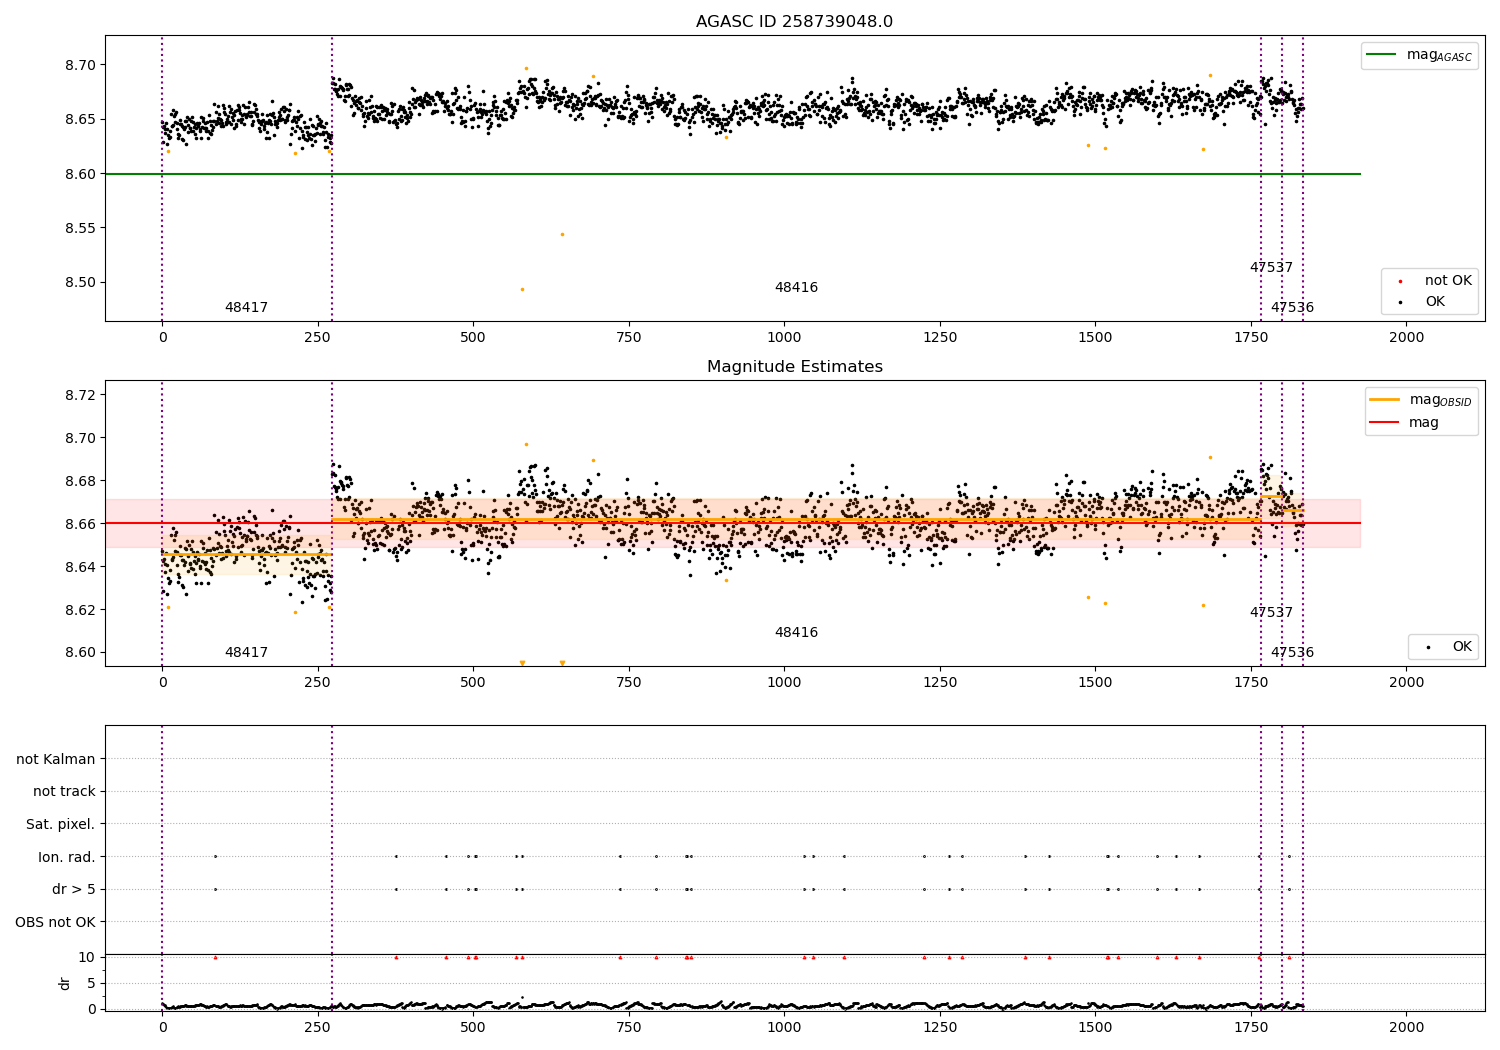Click the "8.65" y-axis tick of the top plot

pyautogui.click(x=80, y=120)
